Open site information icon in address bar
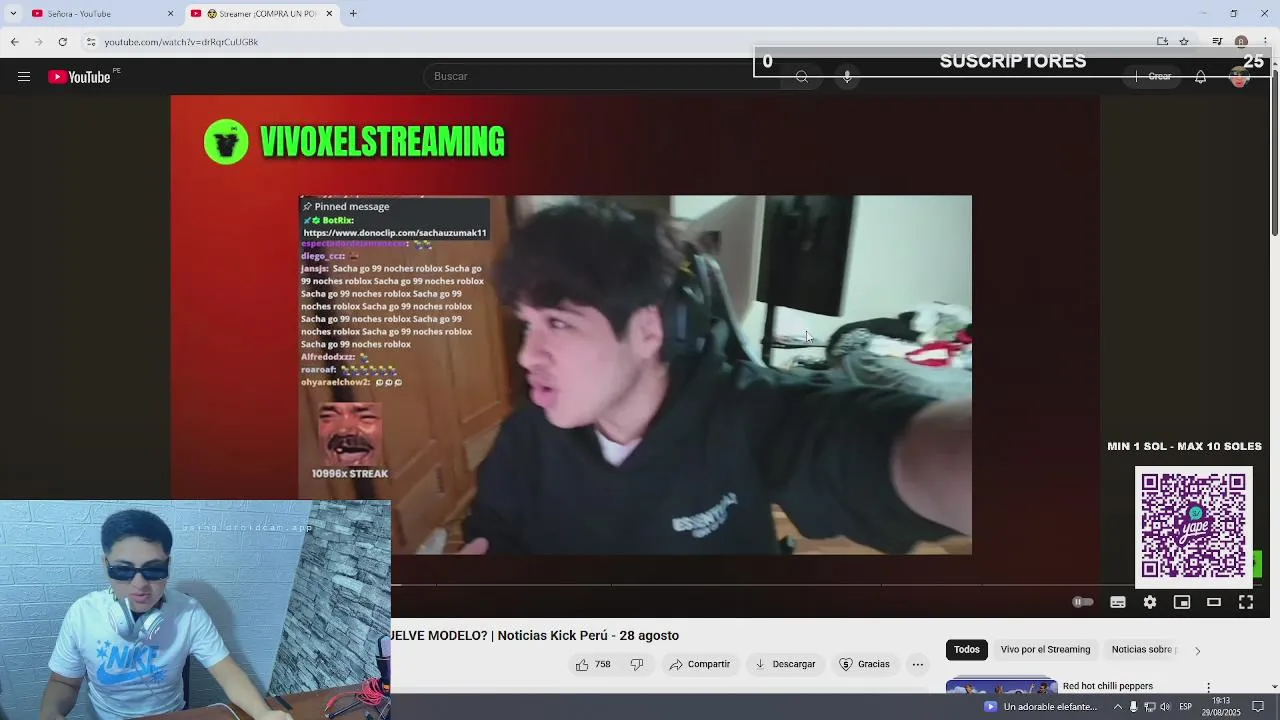This screenshot has width=1280, height=720. pyautogui.click(x=91, y=42)
